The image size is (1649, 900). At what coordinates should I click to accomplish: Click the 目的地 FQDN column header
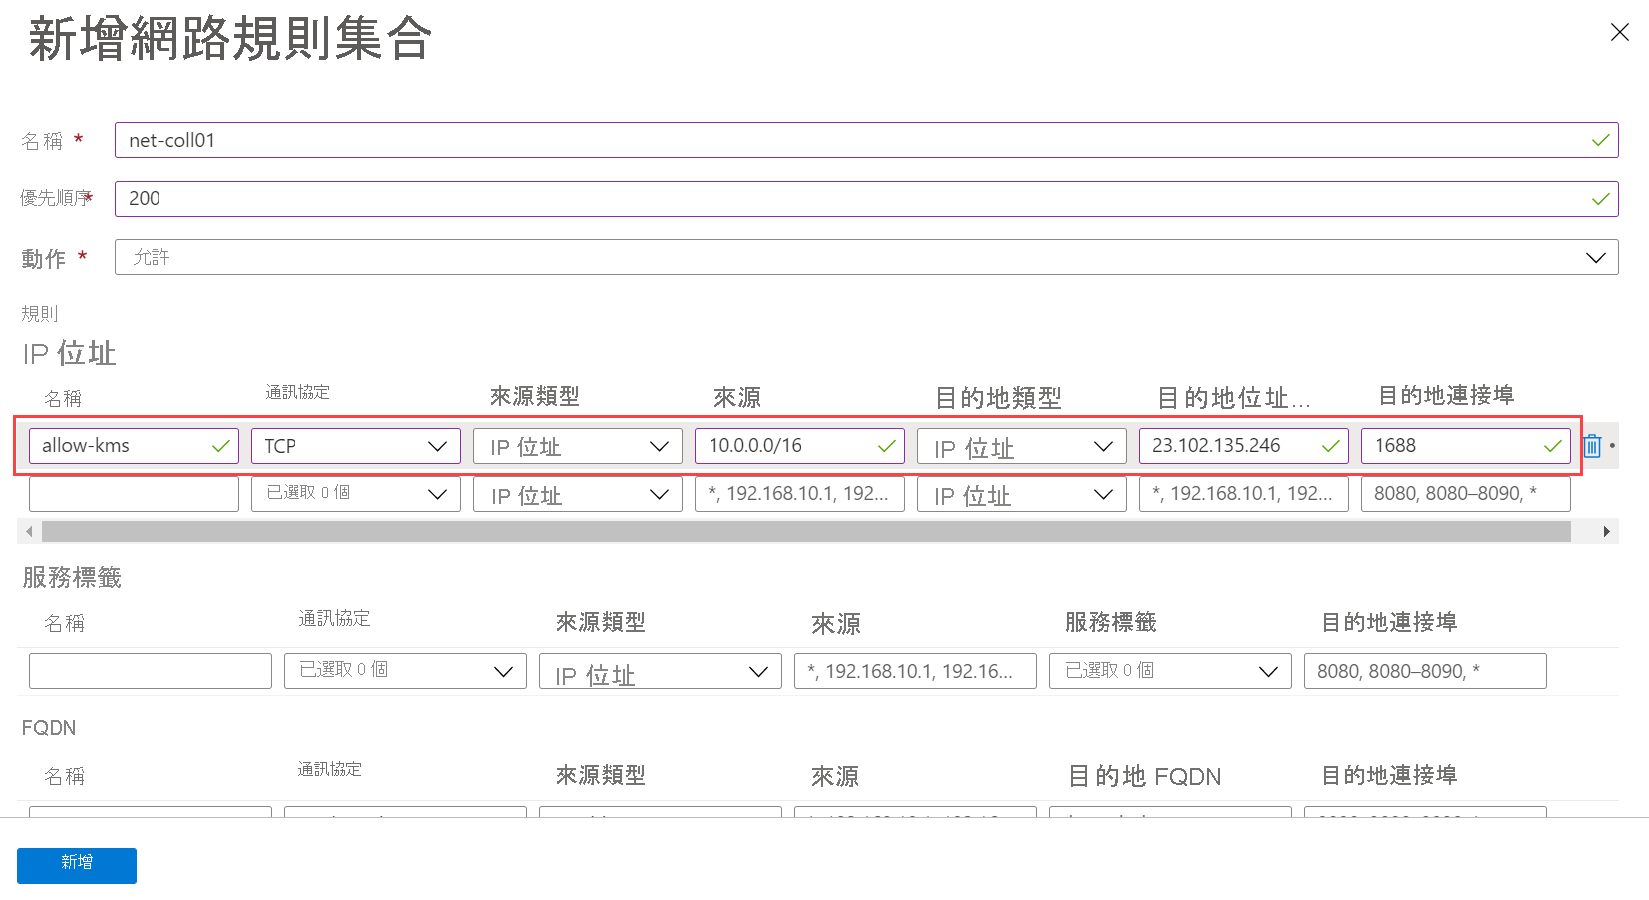[x=1145, y=776]
